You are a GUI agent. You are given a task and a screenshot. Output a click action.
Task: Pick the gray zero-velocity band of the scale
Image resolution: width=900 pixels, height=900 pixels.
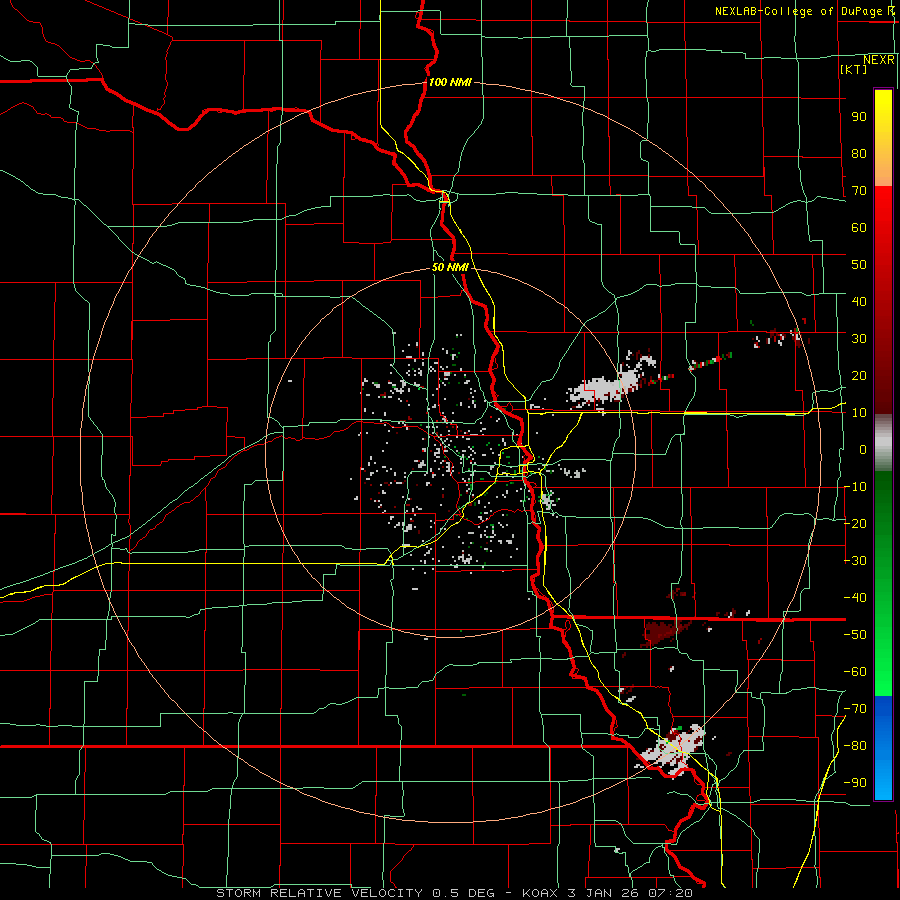coord(883,443)
